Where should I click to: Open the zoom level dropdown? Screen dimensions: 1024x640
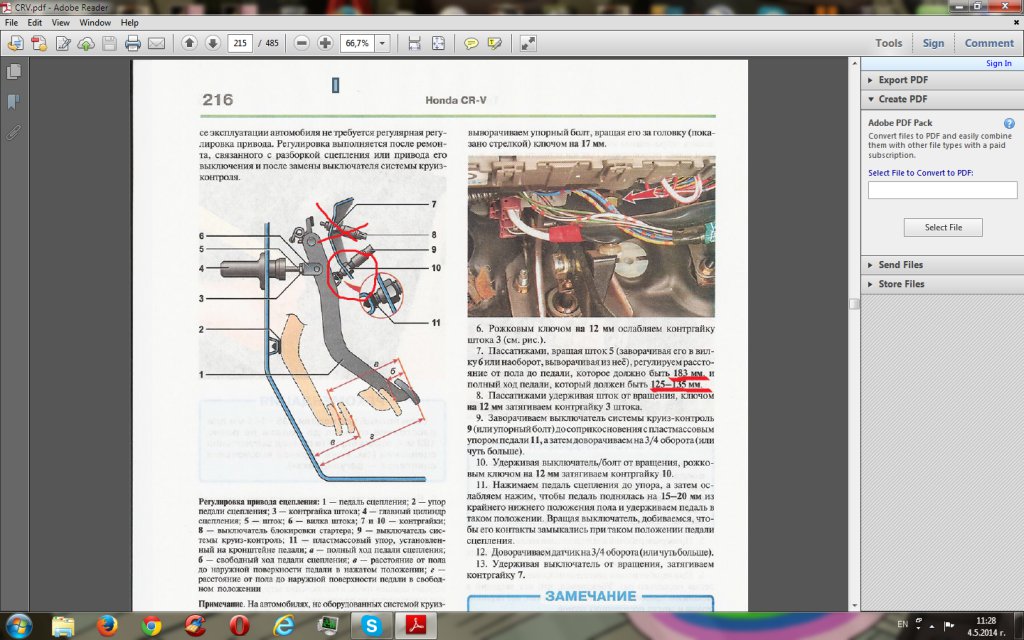pyautogui.click(x=382, y=43)
